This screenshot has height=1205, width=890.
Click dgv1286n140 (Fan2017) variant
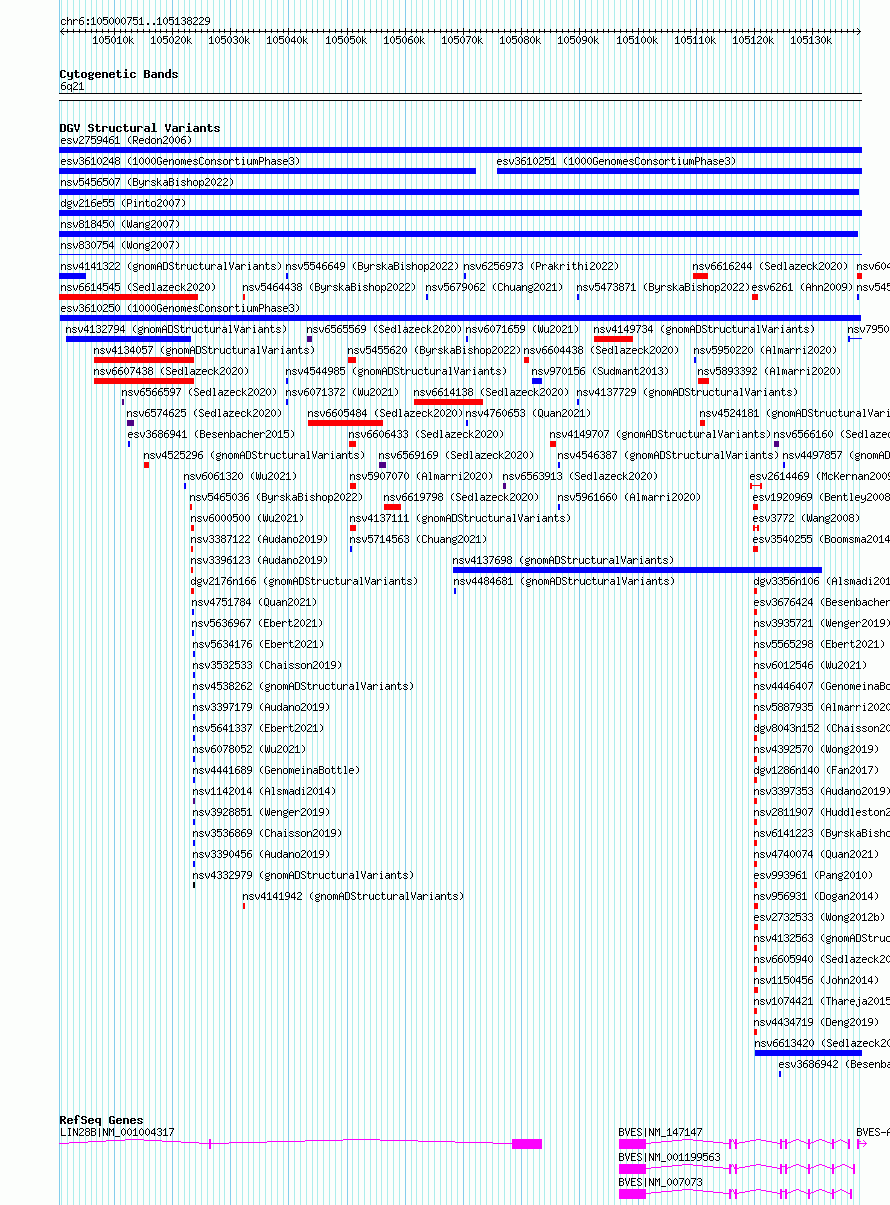[x=816, y=770]
